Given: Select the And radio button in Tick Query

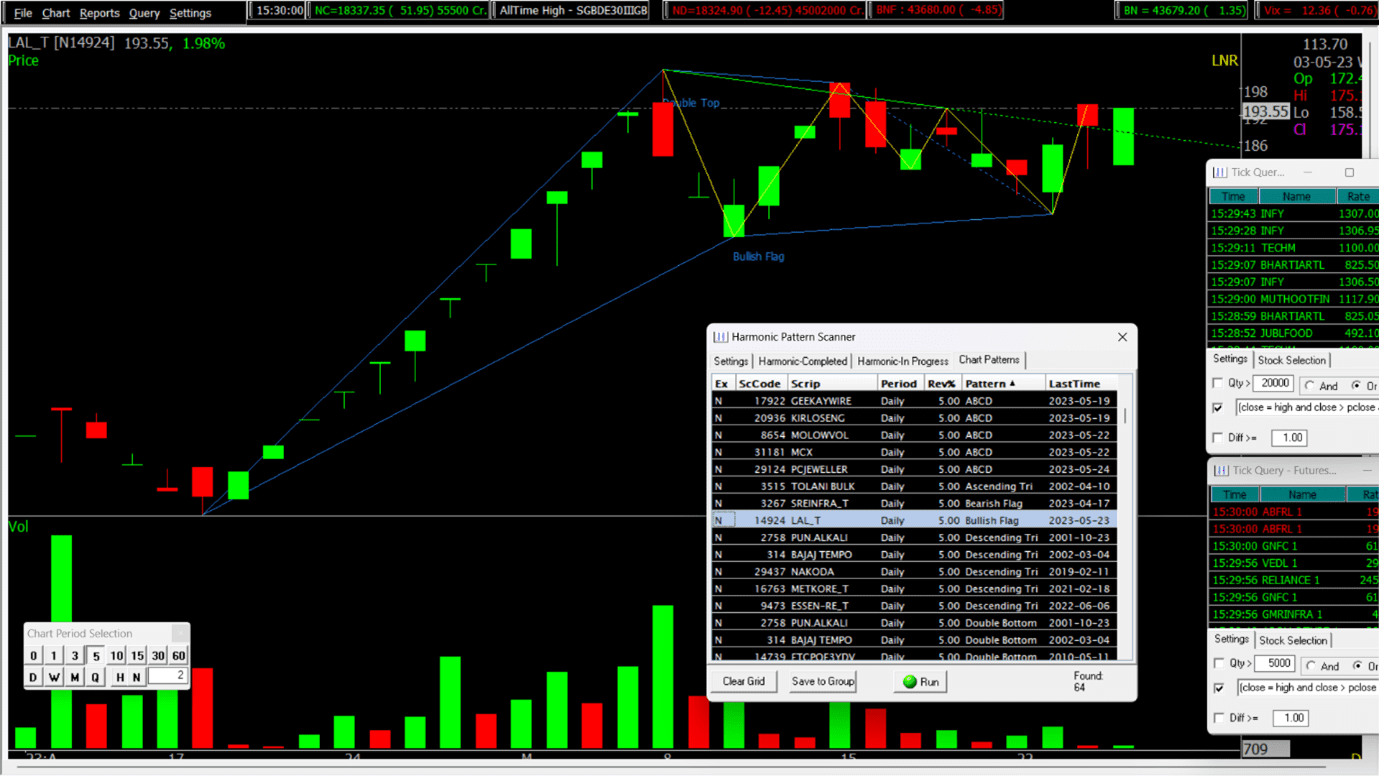Looking at the screenshot, I should (1311, 385).
